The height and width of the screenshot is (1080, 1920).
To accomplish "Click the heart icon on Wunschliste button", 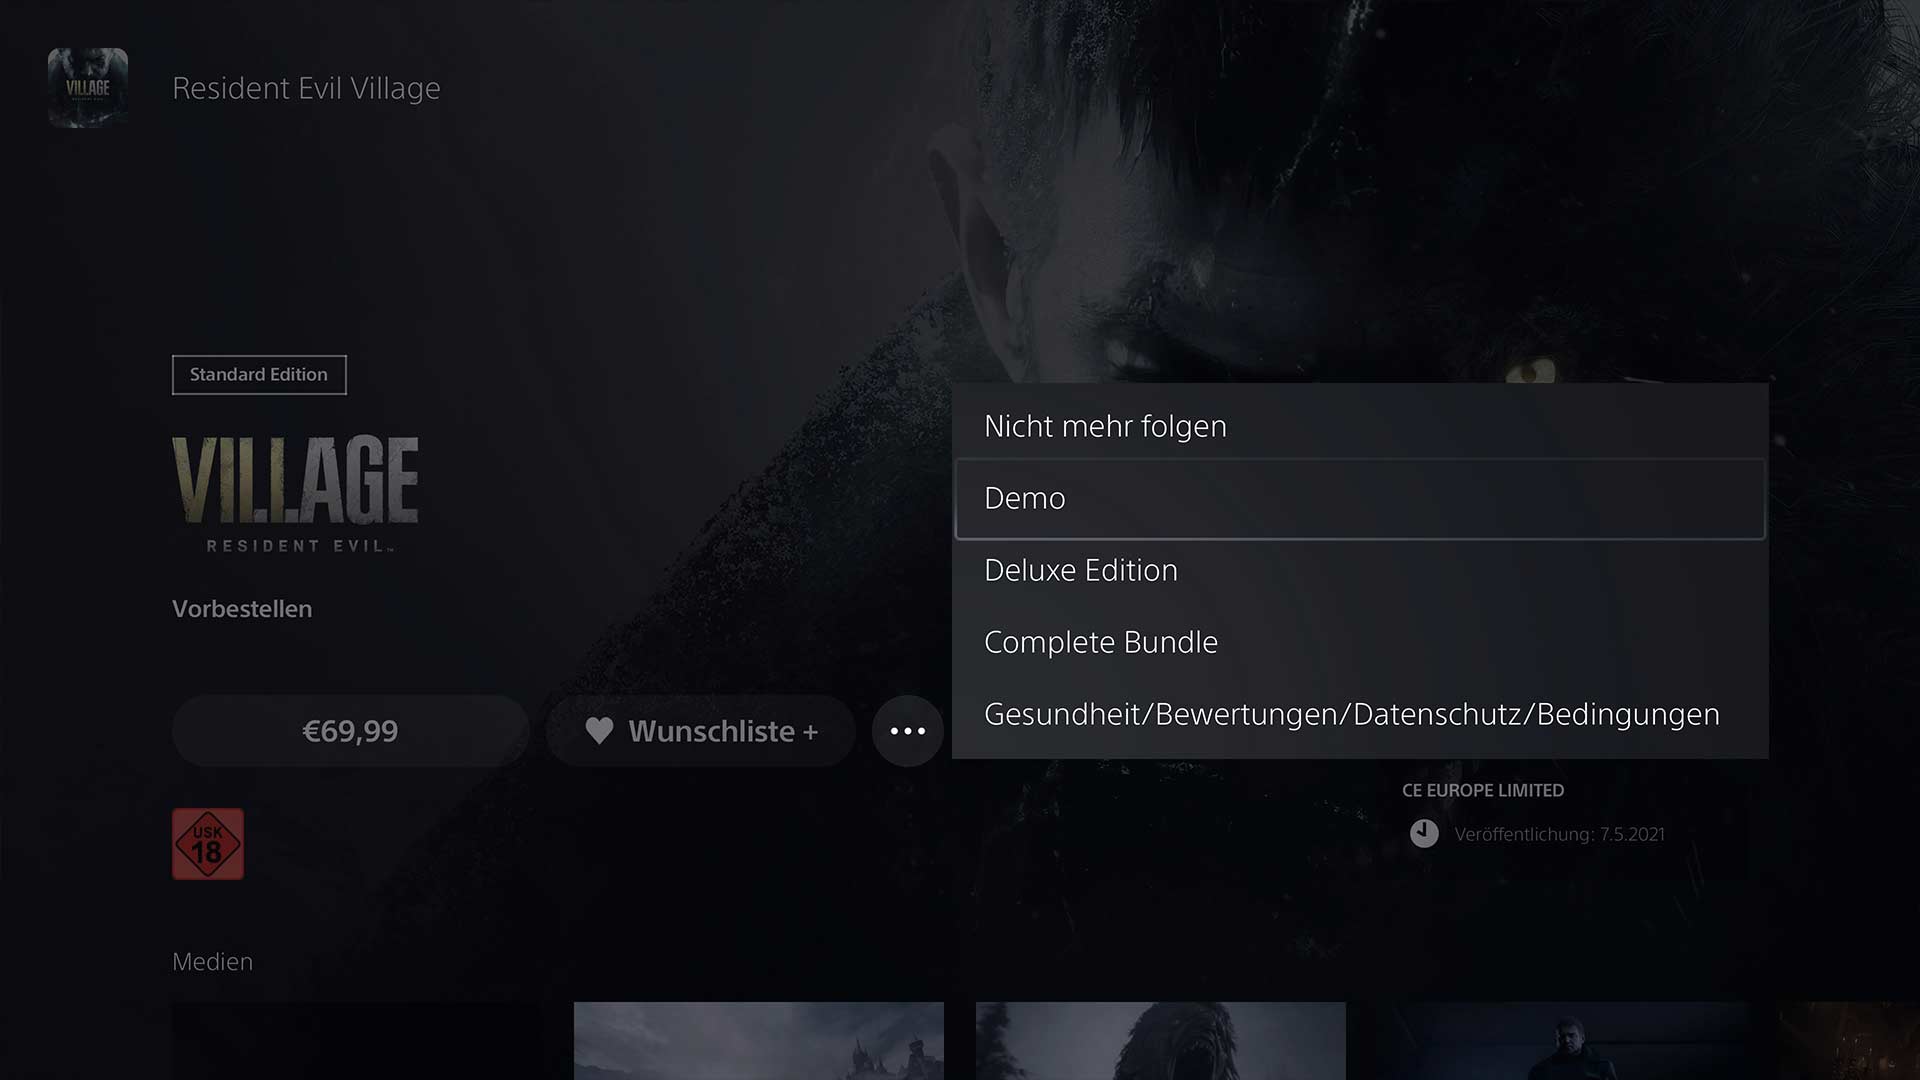I will (599, 731).
